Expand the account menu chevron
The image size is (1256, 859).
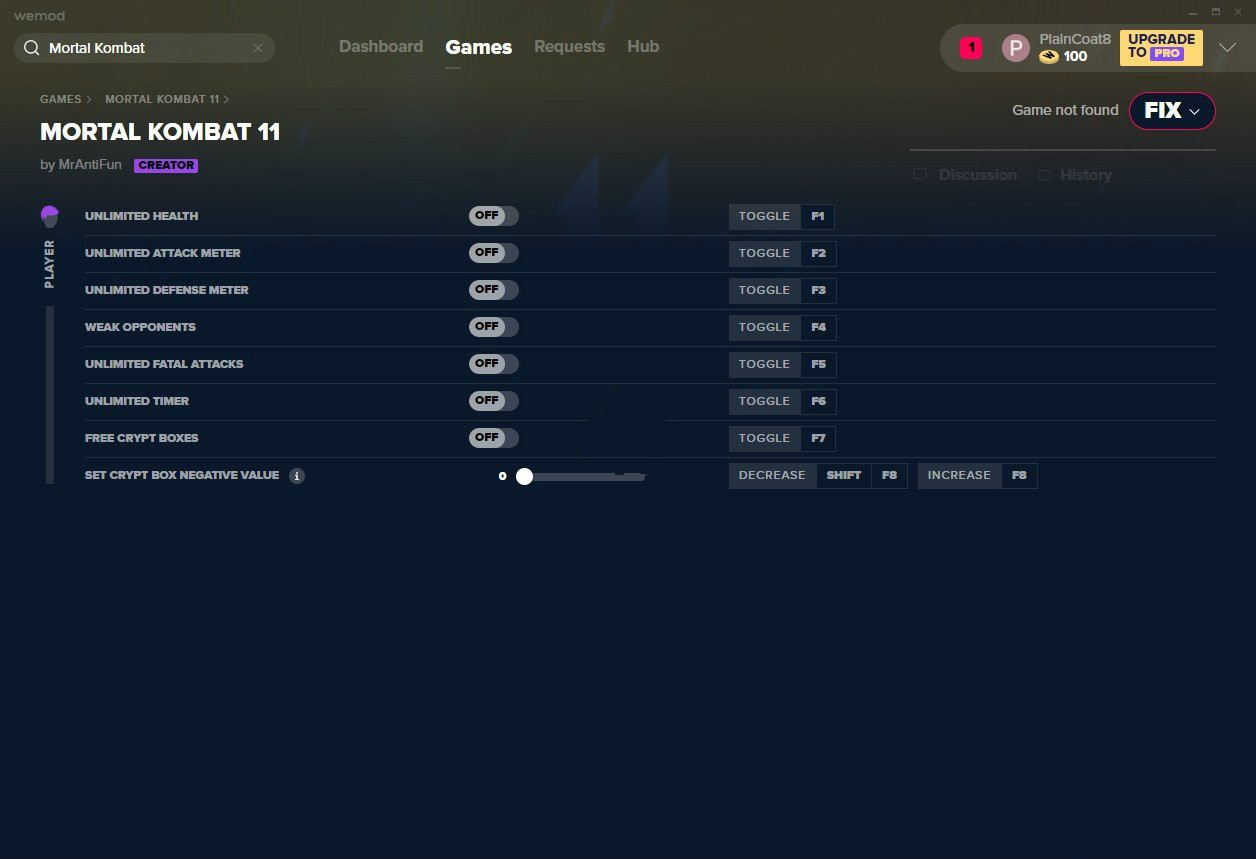(x=1227, y=48)
